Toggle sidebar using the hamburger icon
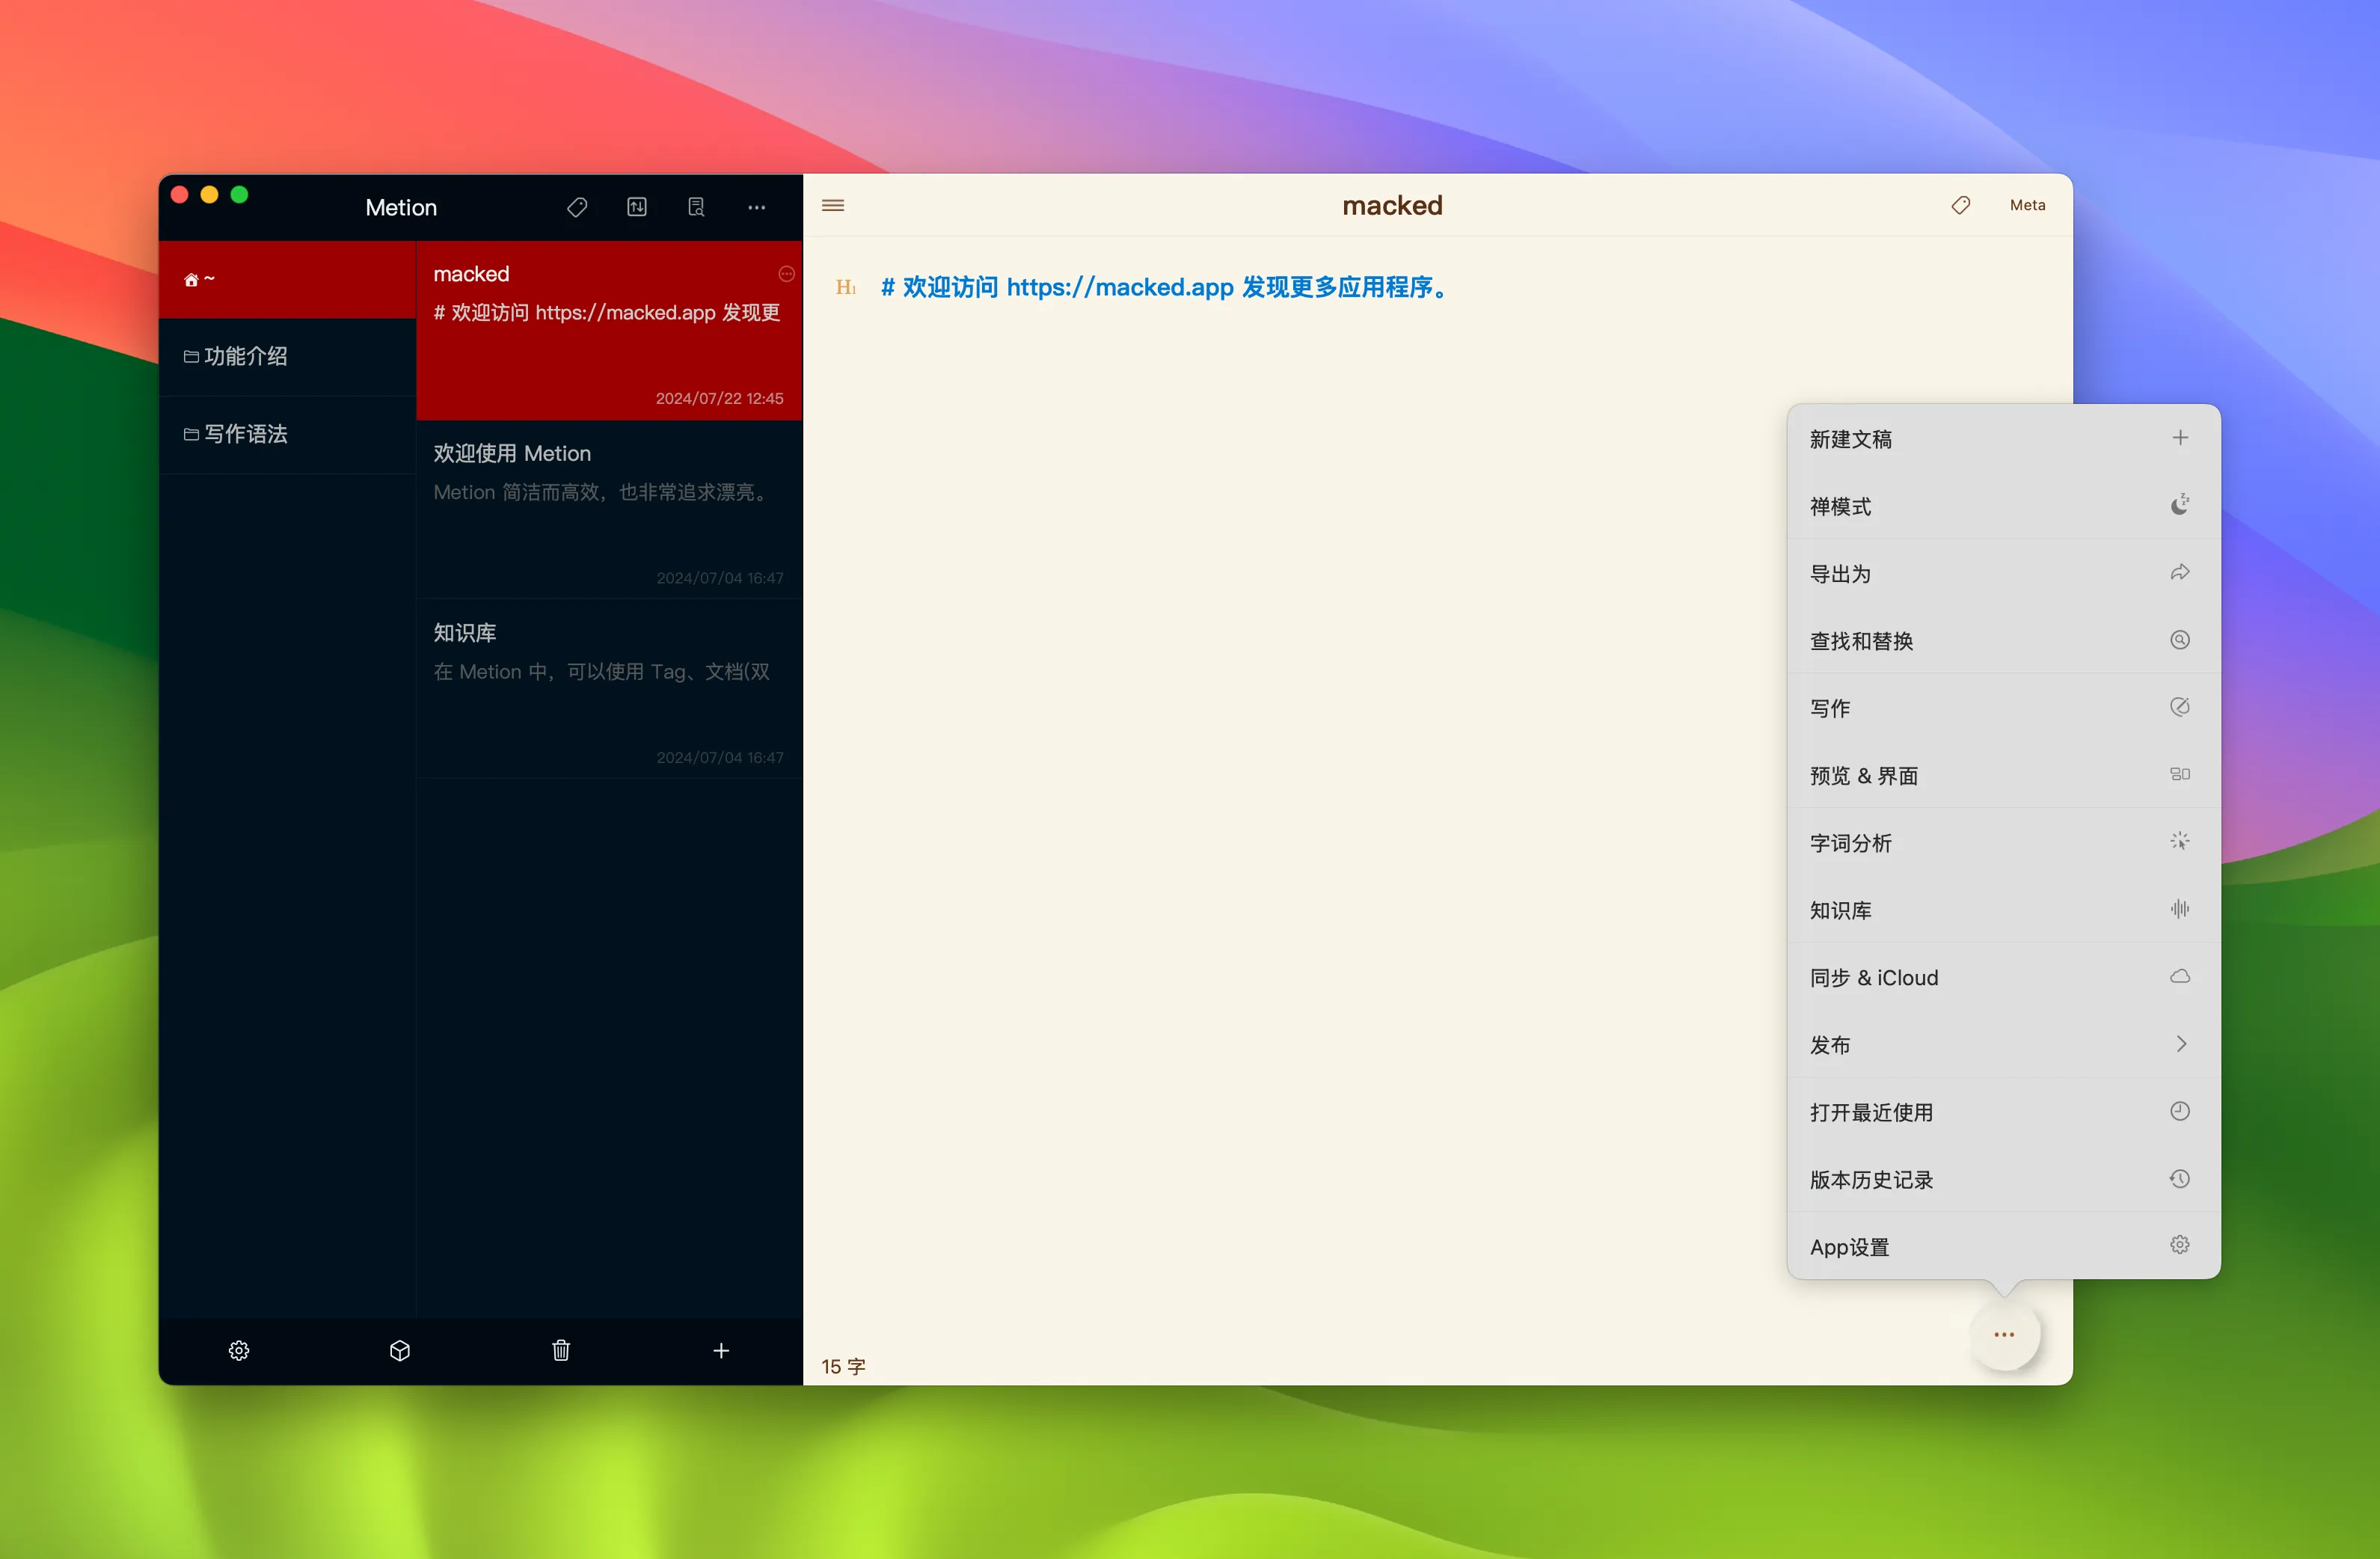The image size is (2380, 1559). click(x=833, y=205)
